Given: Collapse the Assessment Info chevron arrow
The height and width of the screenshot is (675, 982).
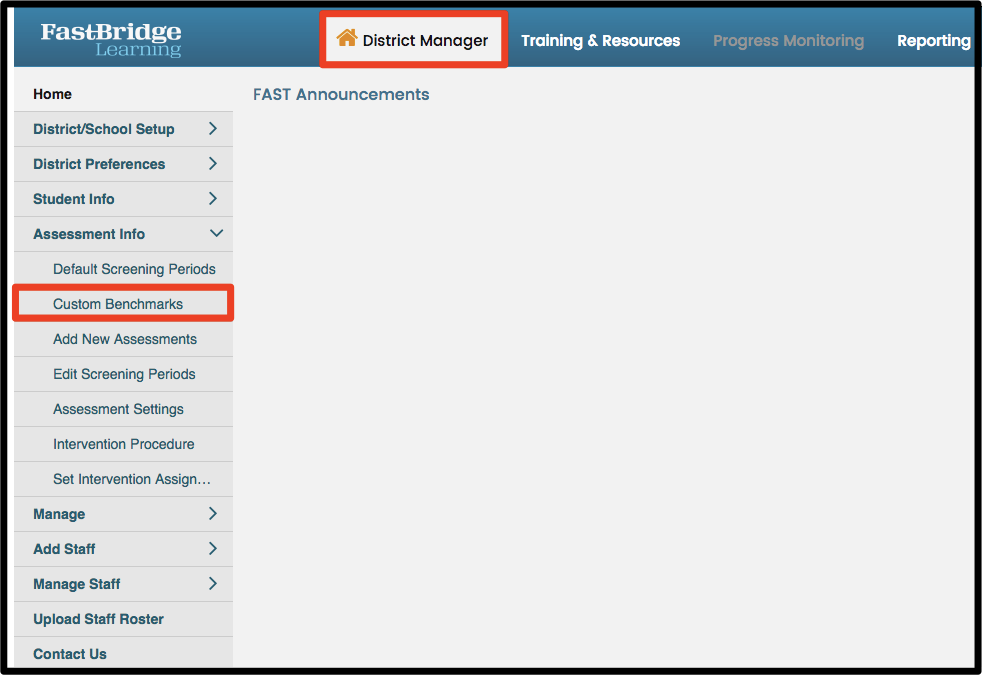Looking at the screenshot, I should point(216,233).
